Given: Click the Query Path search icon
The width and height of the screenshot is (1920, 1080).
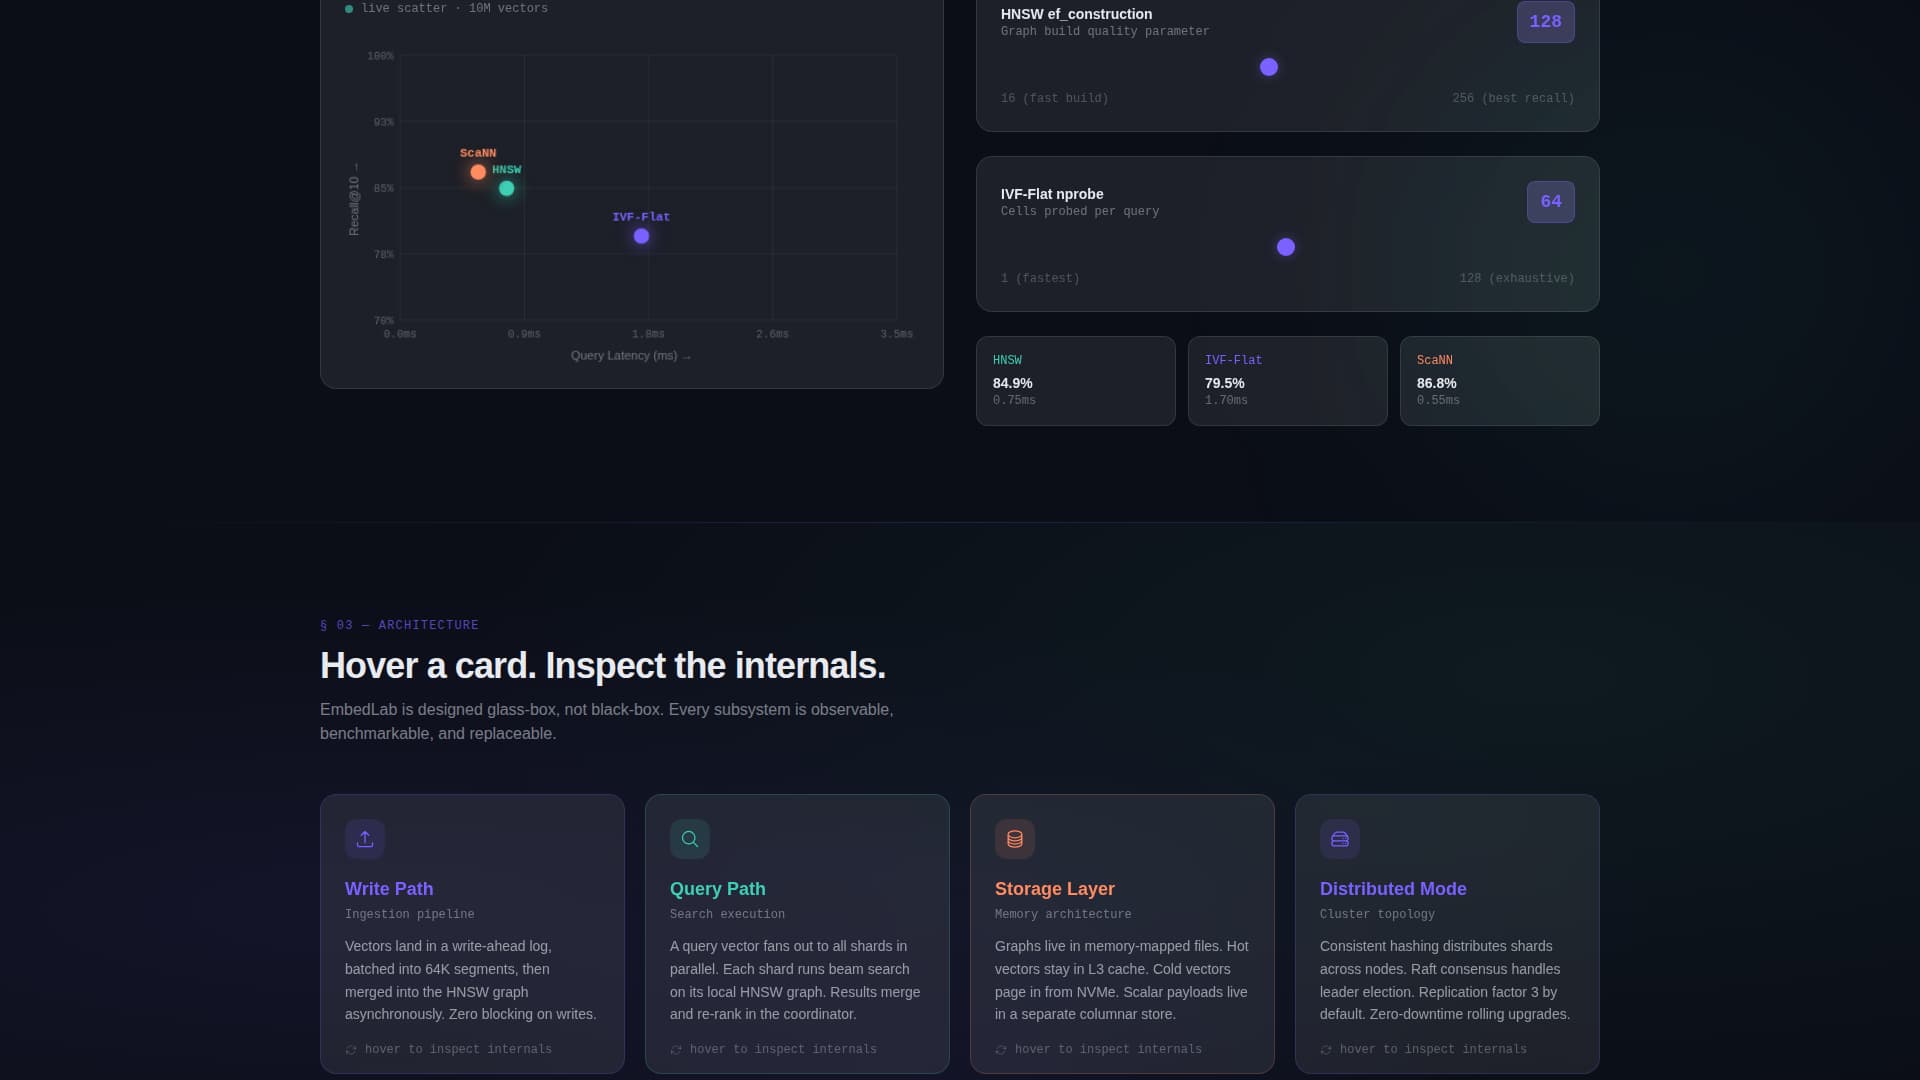Looking at the screenshot, I should coord(690,839).
